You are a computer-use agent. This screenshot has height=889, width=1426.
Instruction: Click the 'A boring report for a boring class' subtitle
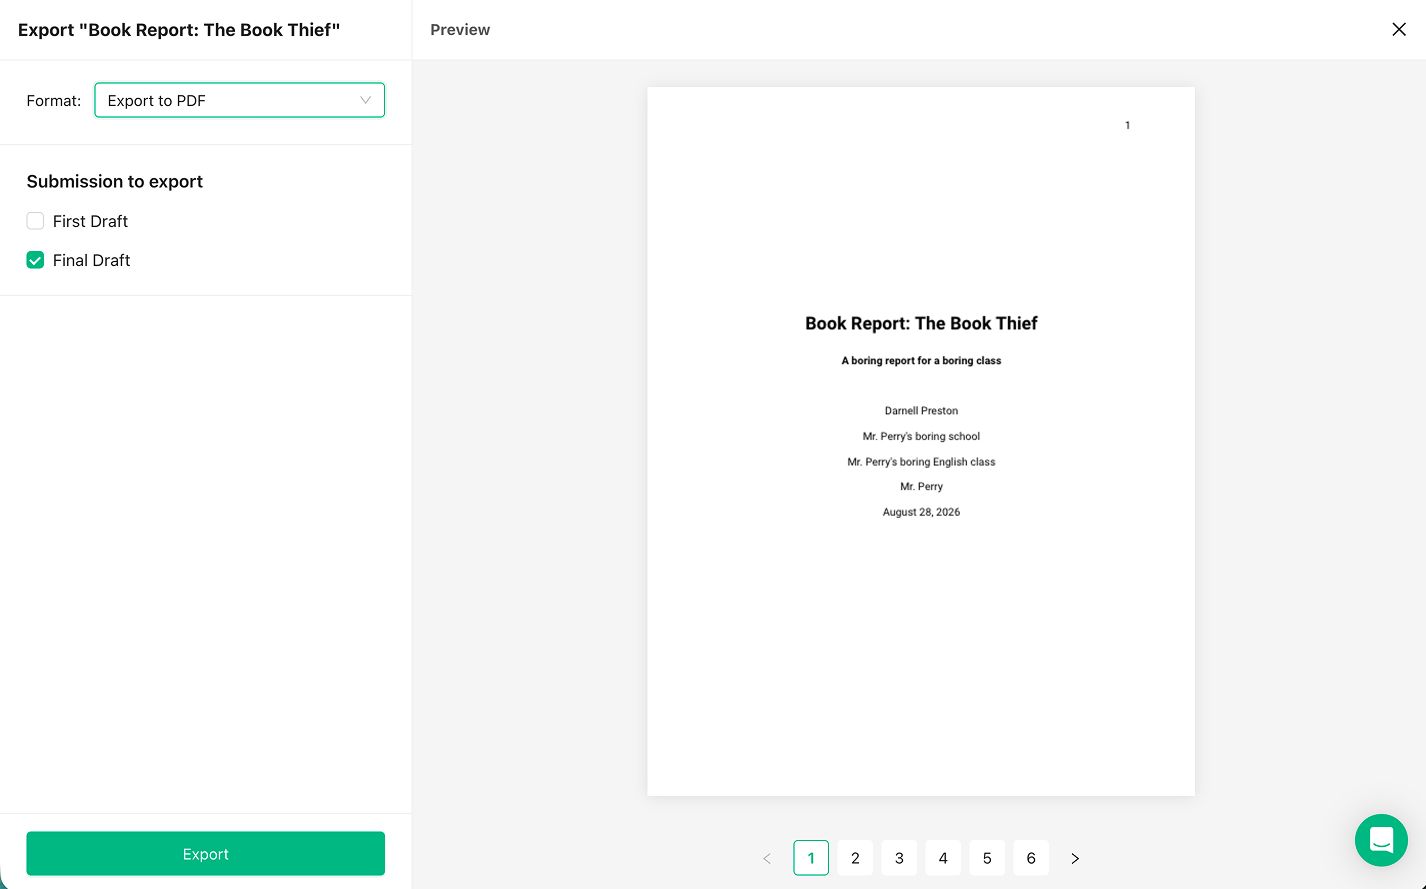pyautogui.click(x=921, y=361)
